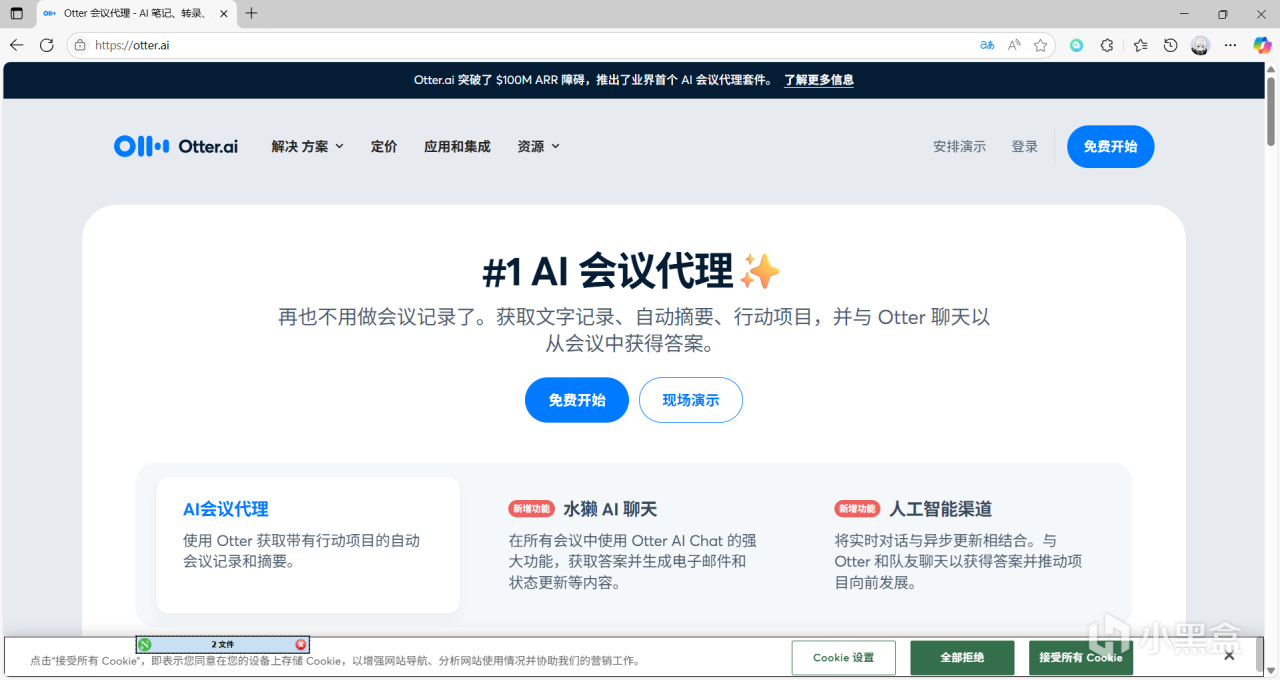Click the 现场演示 button
This screenshot has width=1280, height=680.
click(691, 400)
